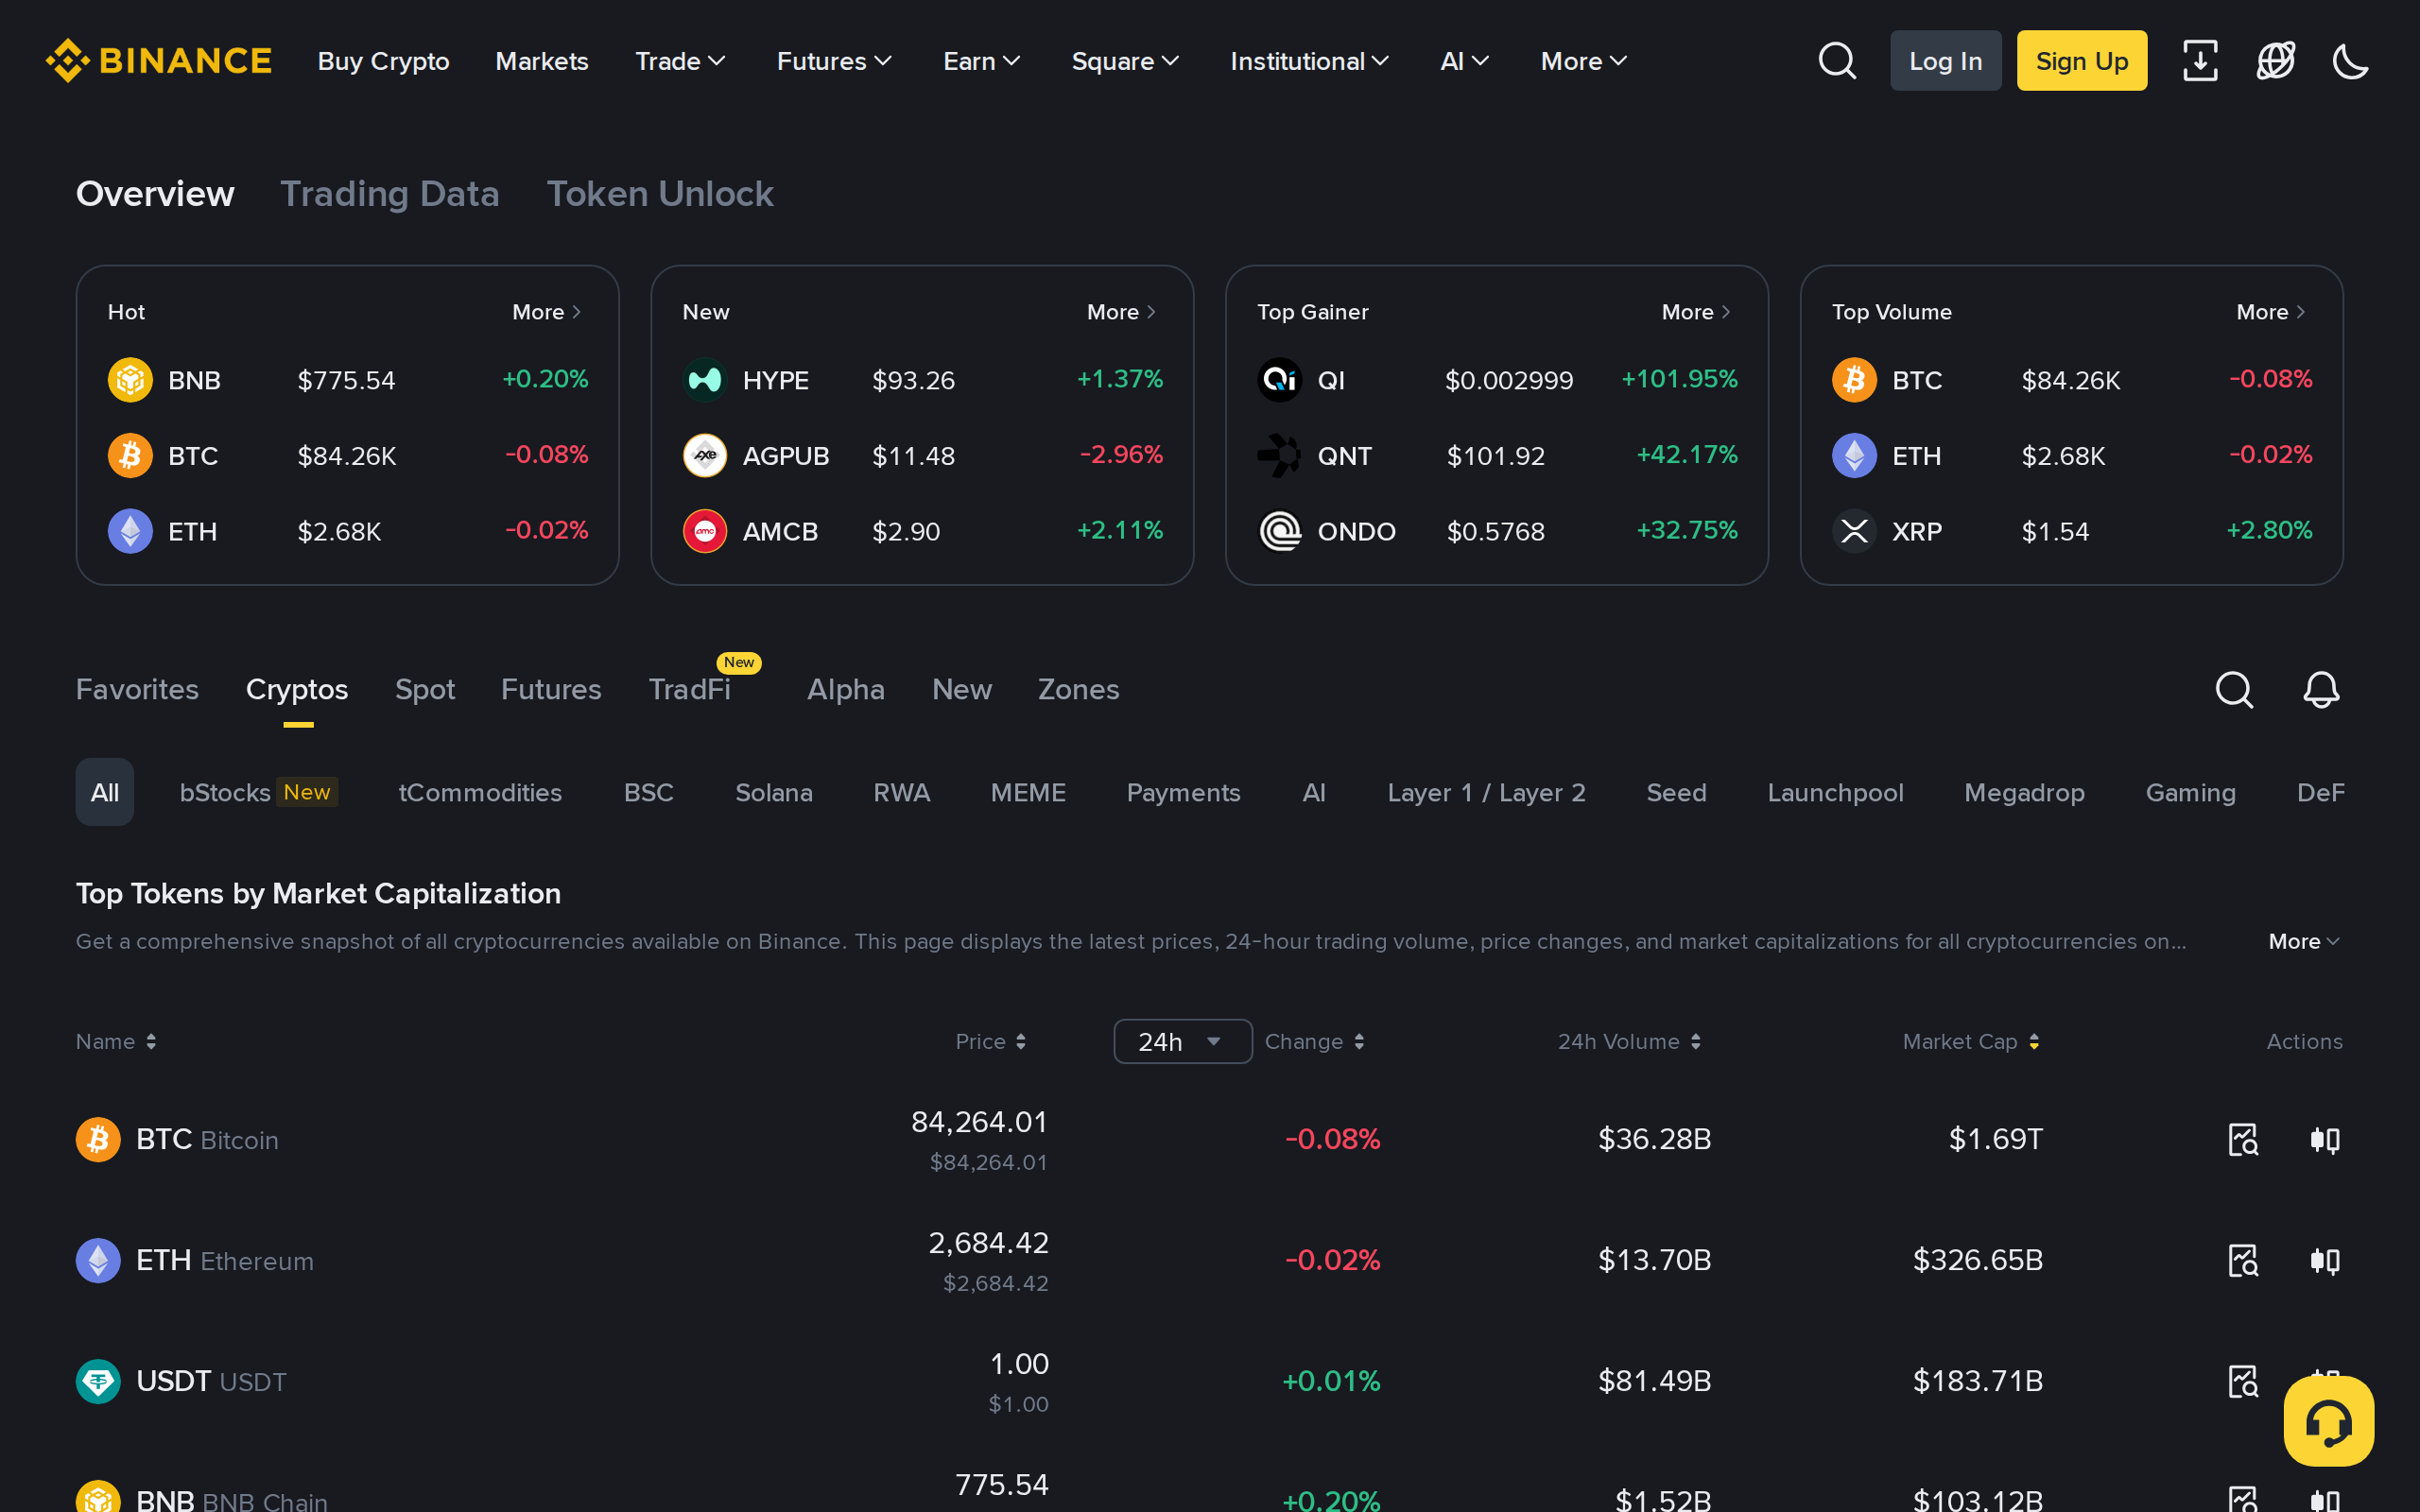Open the Markets nav link
Image resolution: width=2420 pixels, height=1512 pixels.
pos(542,61)
